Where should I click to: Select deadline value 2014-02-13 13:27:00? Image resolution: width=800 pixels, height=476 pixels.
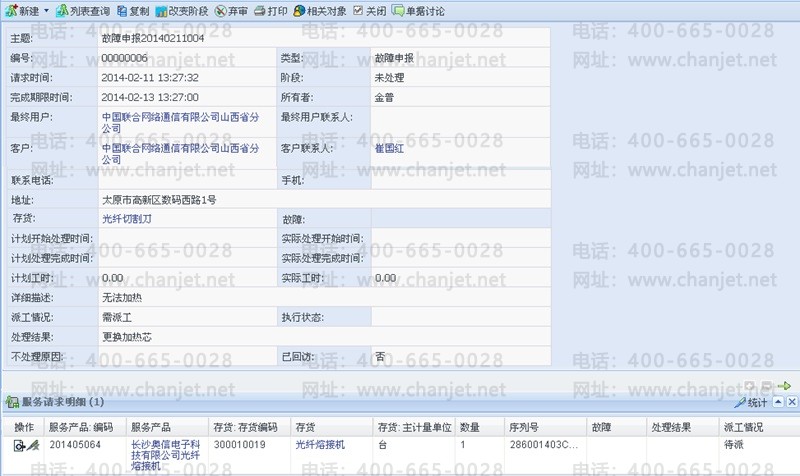(150, 97)
